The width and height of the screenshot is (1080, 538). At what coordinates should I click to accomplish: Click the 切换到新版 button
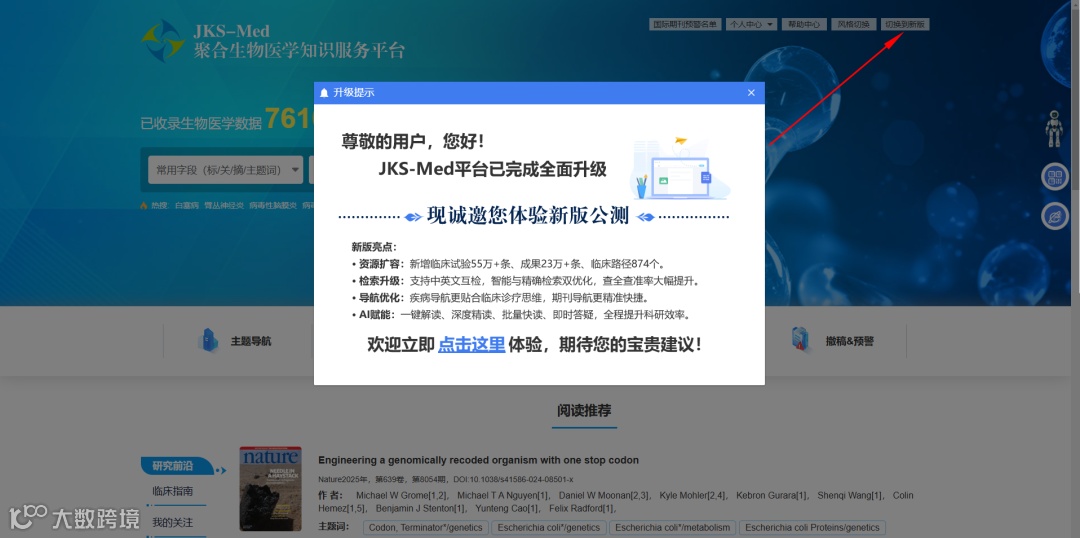point(905,24)
